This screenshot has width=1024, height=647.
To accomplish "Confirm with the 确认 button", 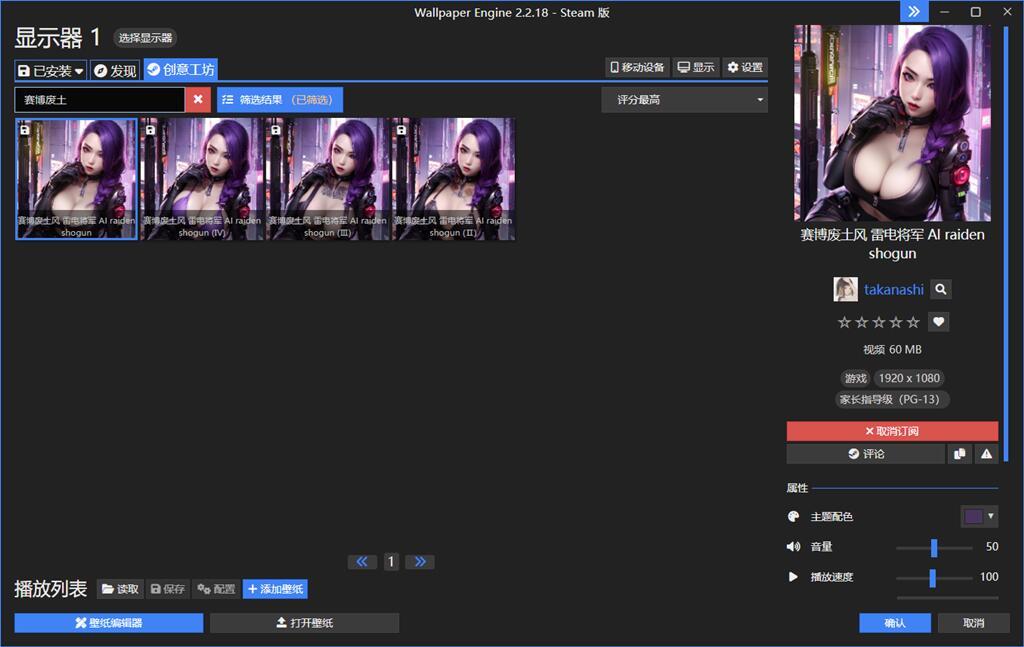I will pyautogui.click(x=895, y=623).
